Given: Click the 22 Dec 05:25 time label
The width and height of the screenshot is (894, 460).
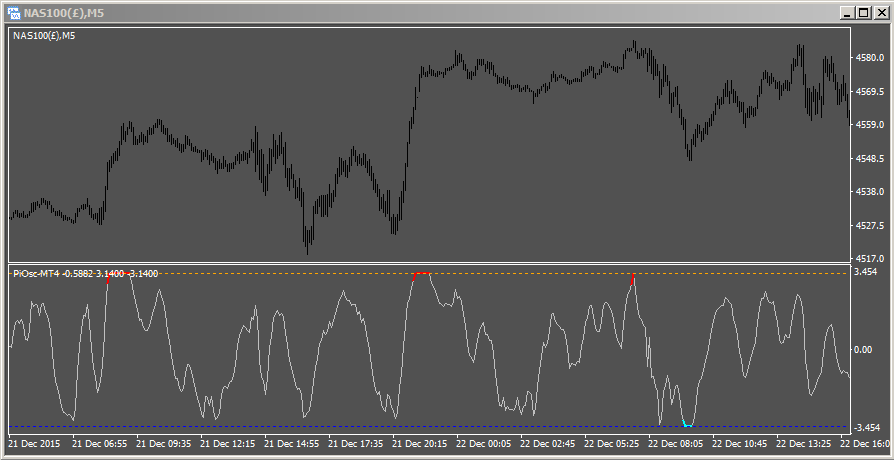Looking at the screenshot, I should (x=611, y=443).
